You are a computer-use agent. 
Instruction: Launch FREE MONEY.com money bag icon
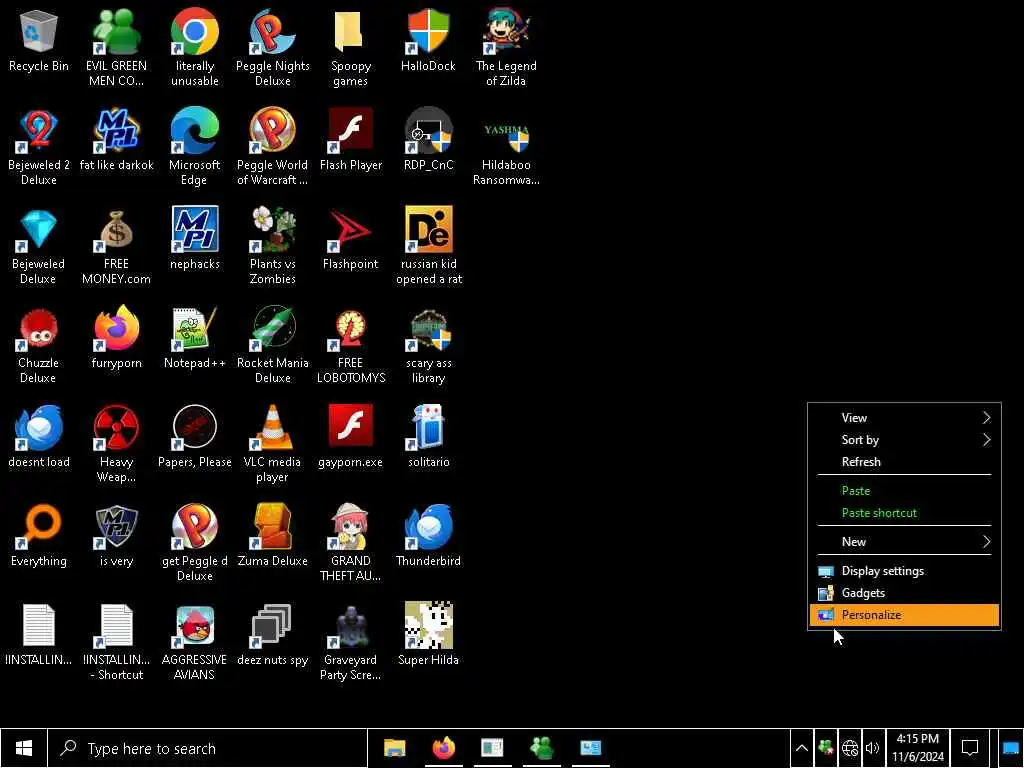116,246
